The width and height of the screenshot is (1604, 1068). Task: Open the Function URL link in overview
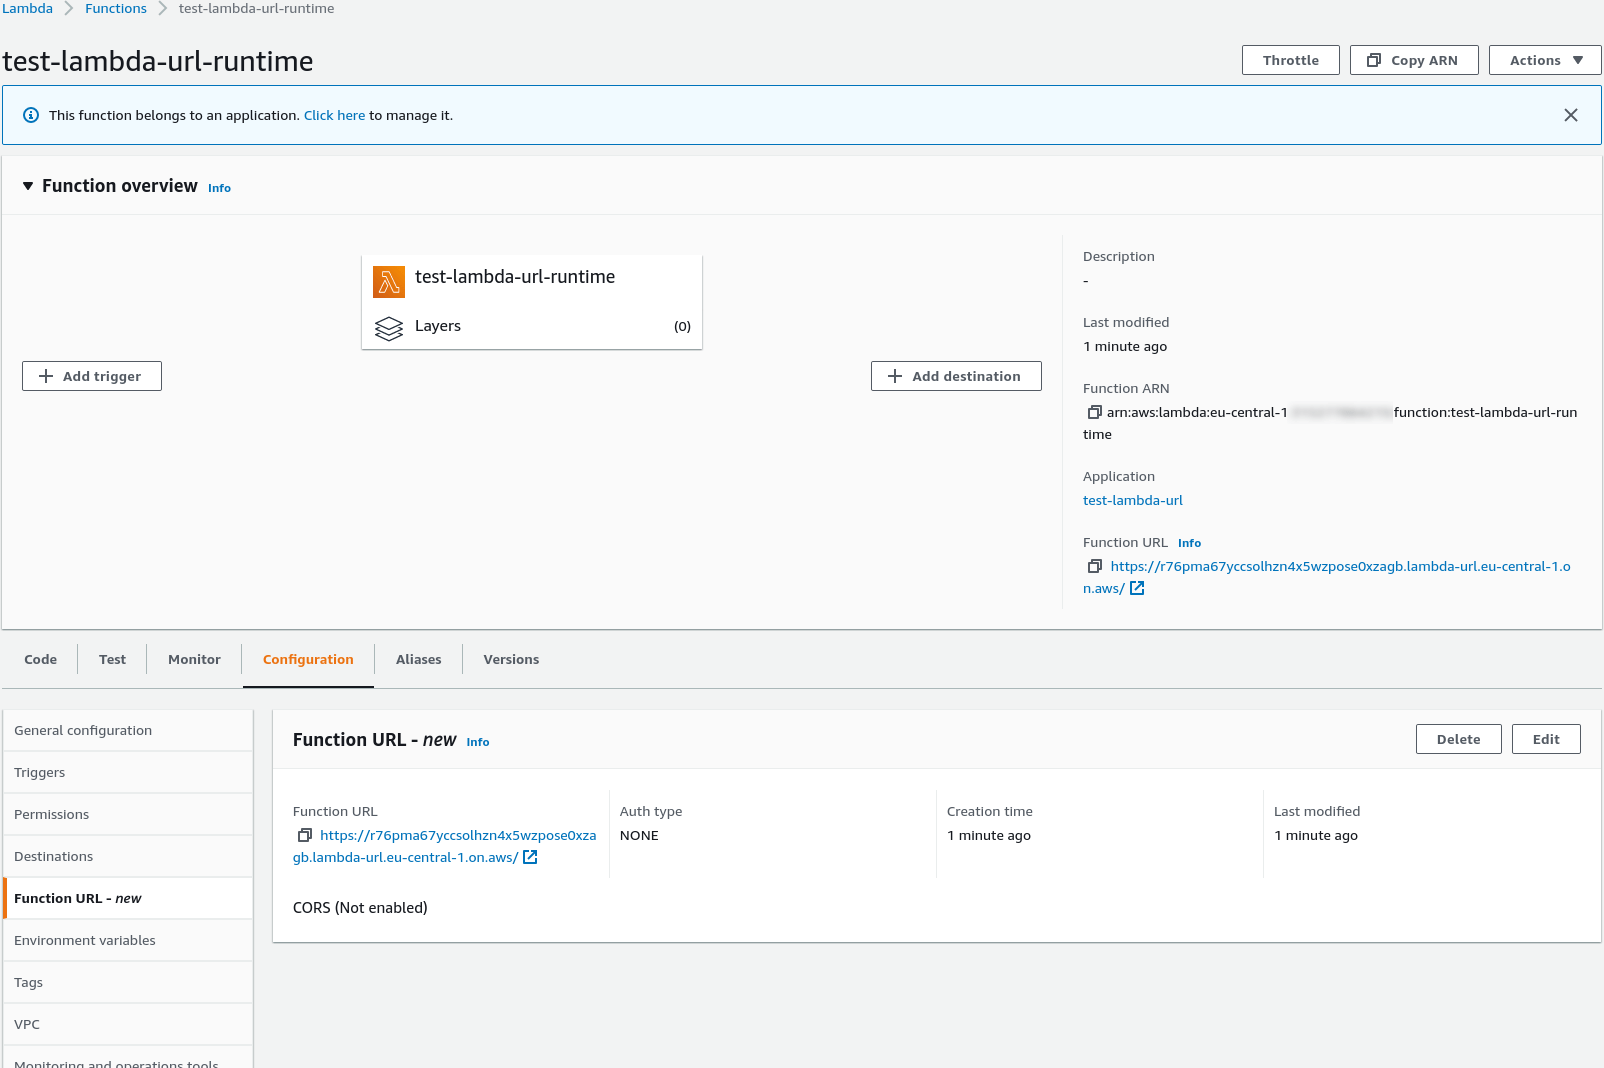pos(1340,566)
